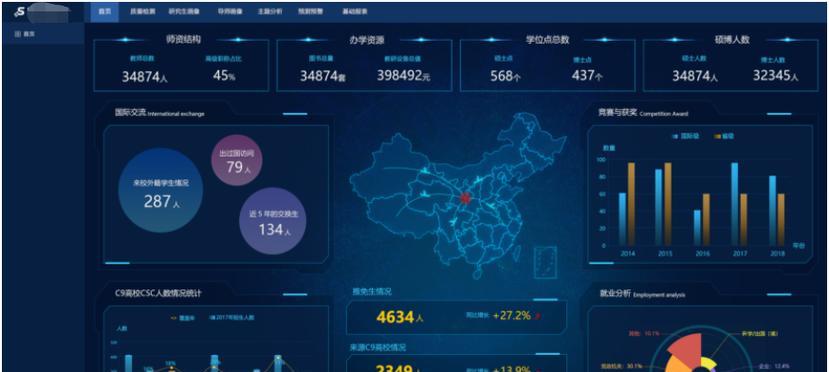Toggle the 省级 legend in competition chart

(x=724, y=136)
